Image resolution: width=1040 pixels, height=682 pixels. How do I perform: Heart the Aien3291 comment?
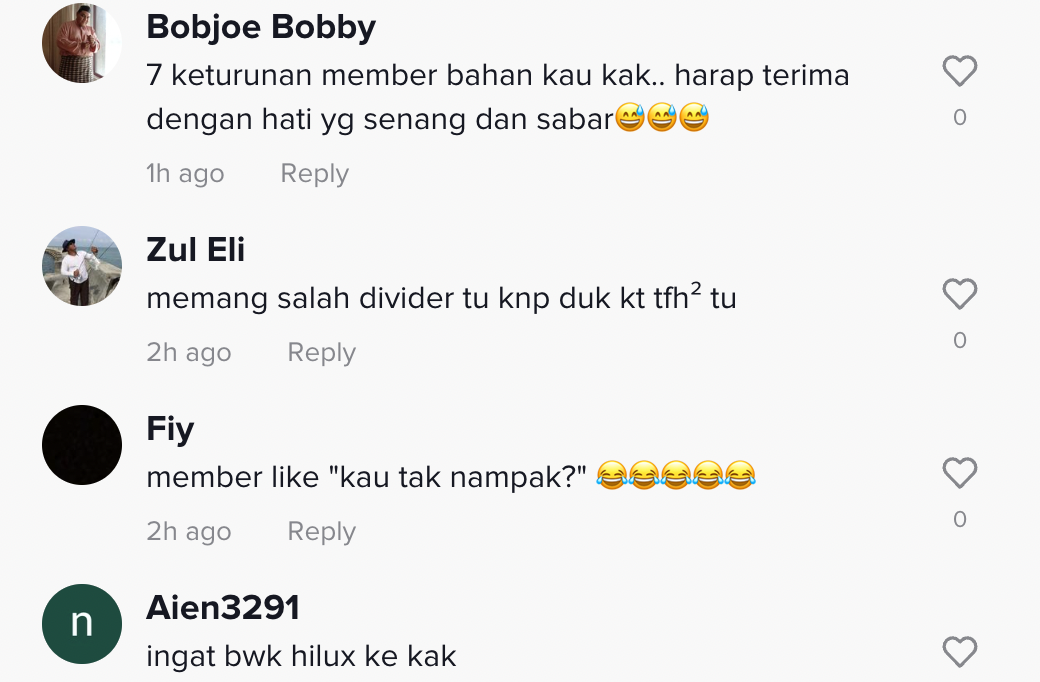click(x=960, y=652)
